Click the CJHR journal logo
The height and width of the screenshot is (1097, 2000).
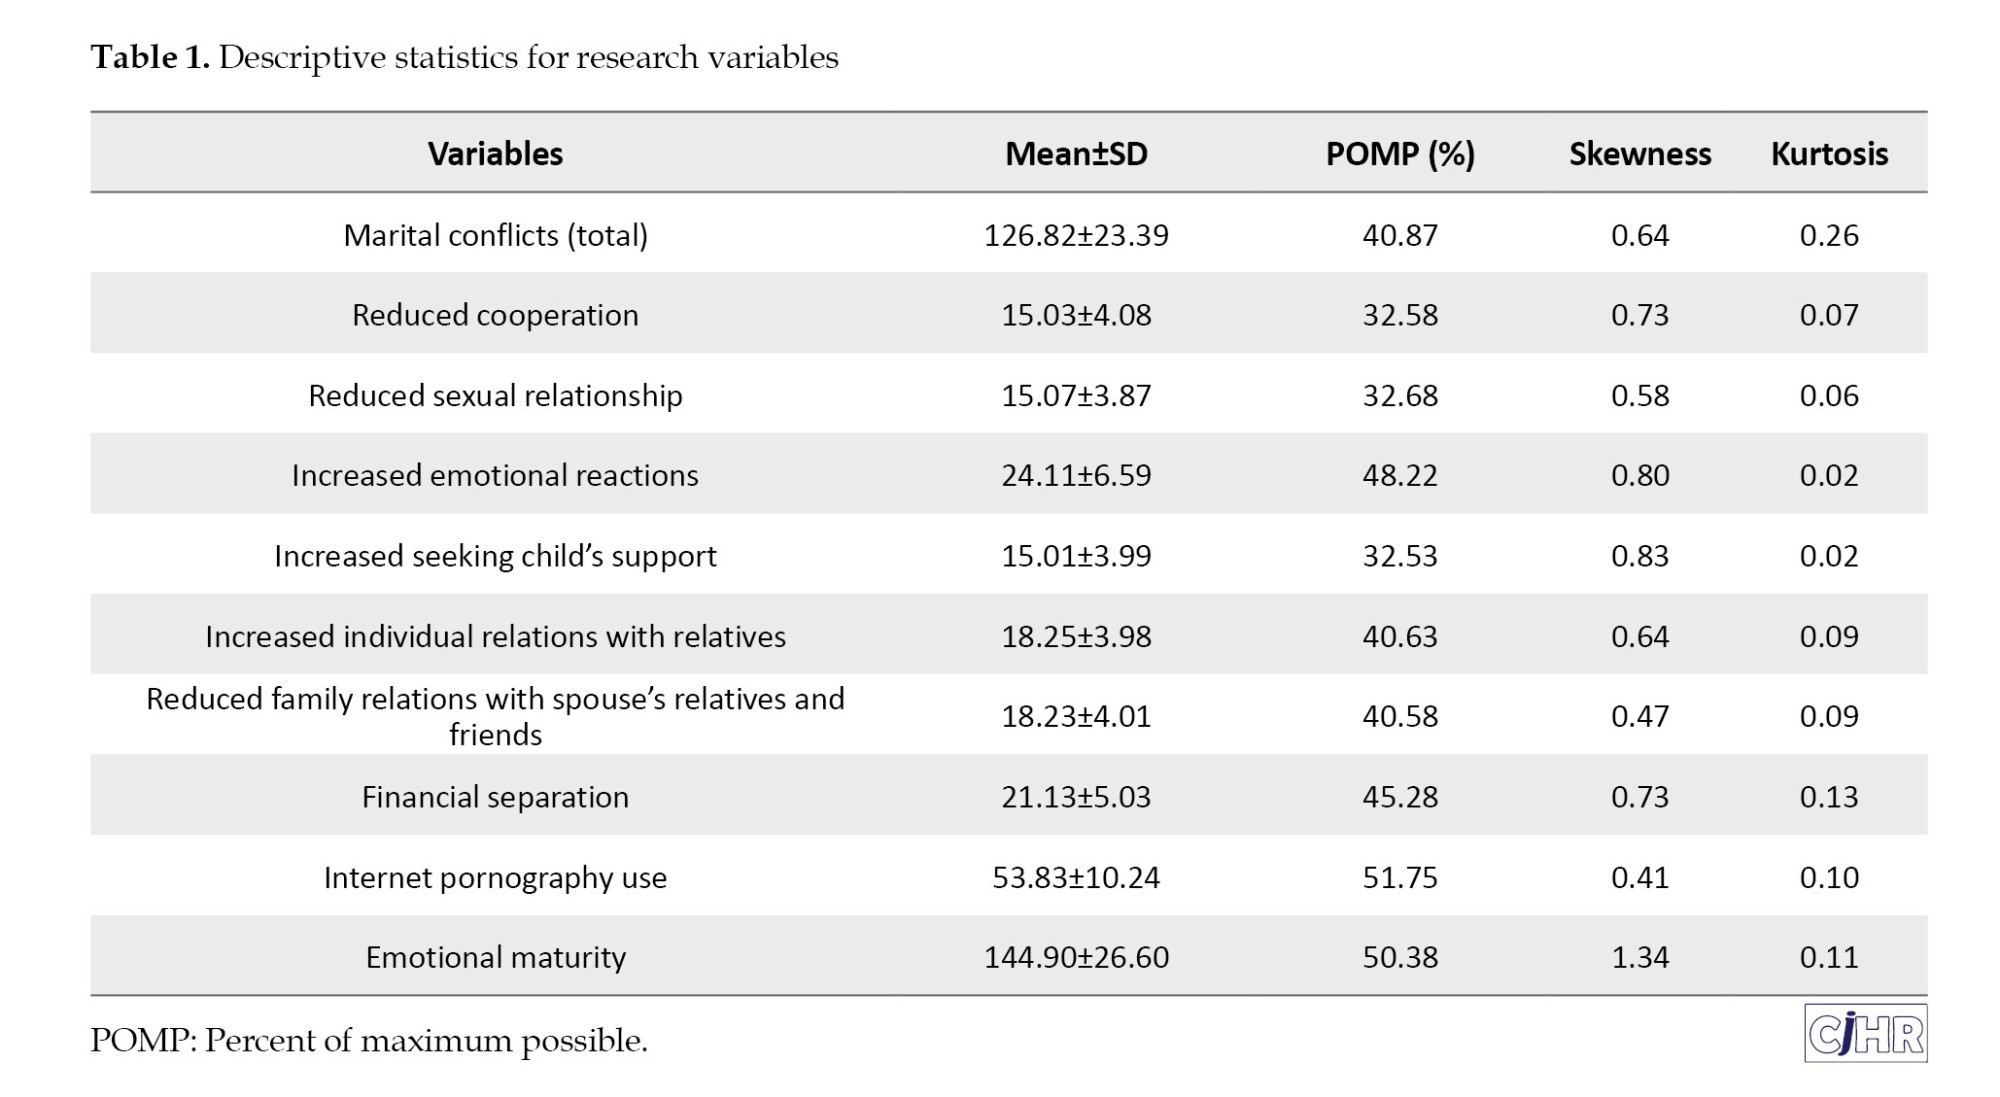[1865, 1033]
